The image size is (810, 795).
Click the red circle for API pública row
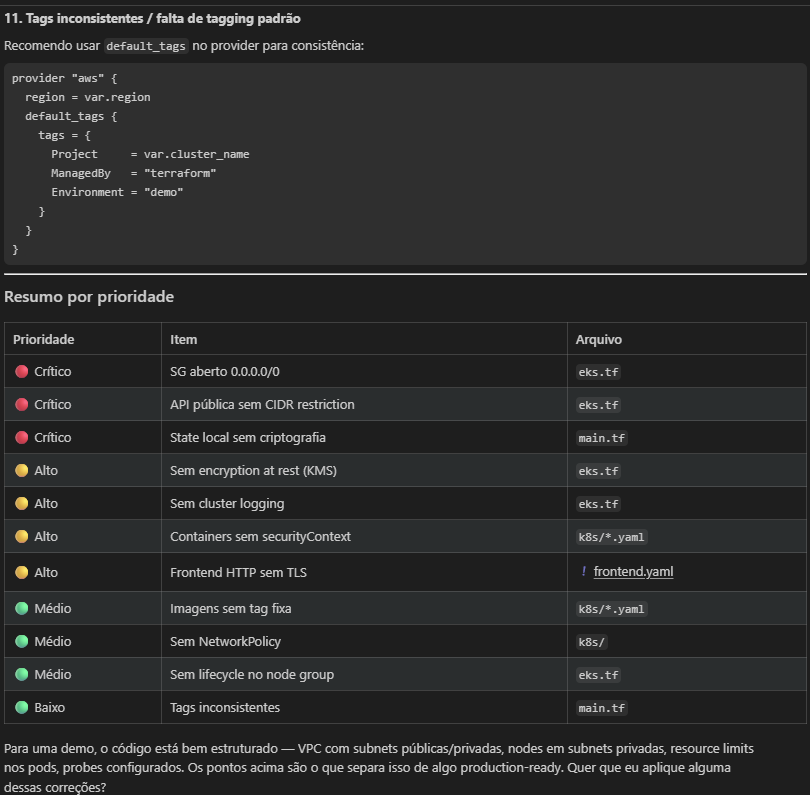click(22, 404)
